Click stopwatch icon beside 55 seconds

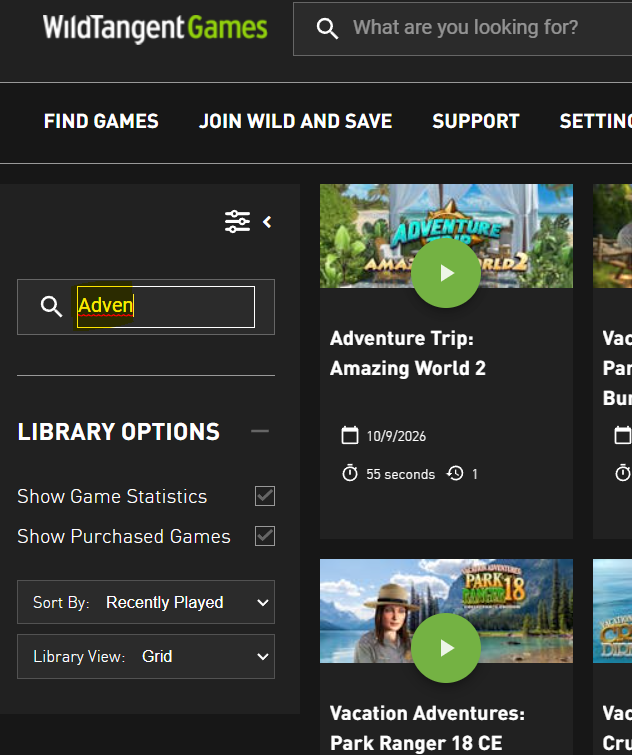[350, 473]
